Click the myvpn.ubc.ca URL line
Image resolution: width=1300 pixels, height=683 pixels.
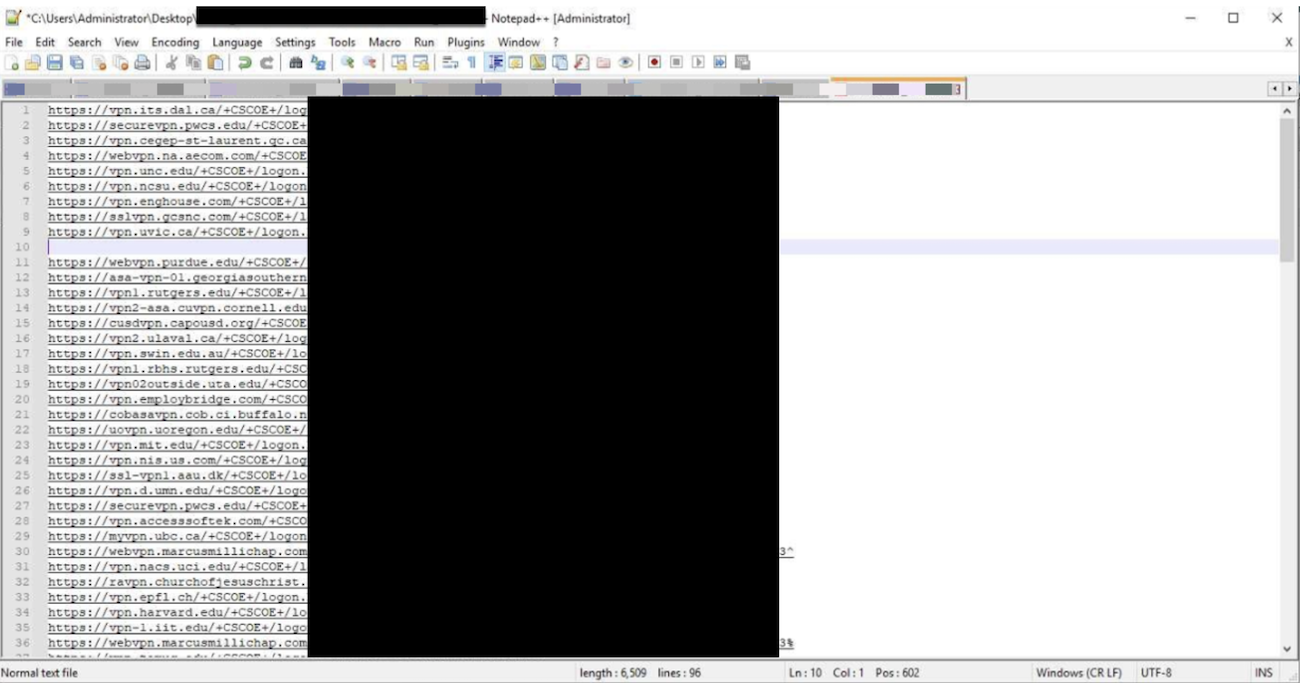[x=178, y=536]
